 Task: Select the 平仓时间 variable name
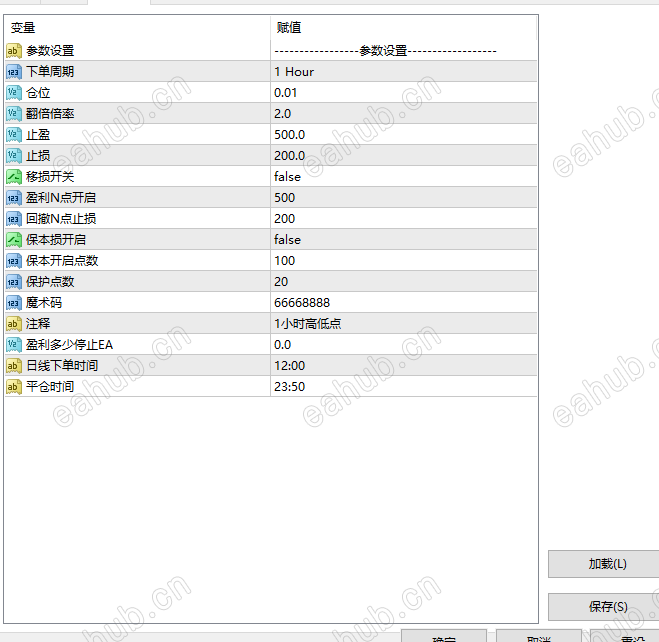pos(50,387)
